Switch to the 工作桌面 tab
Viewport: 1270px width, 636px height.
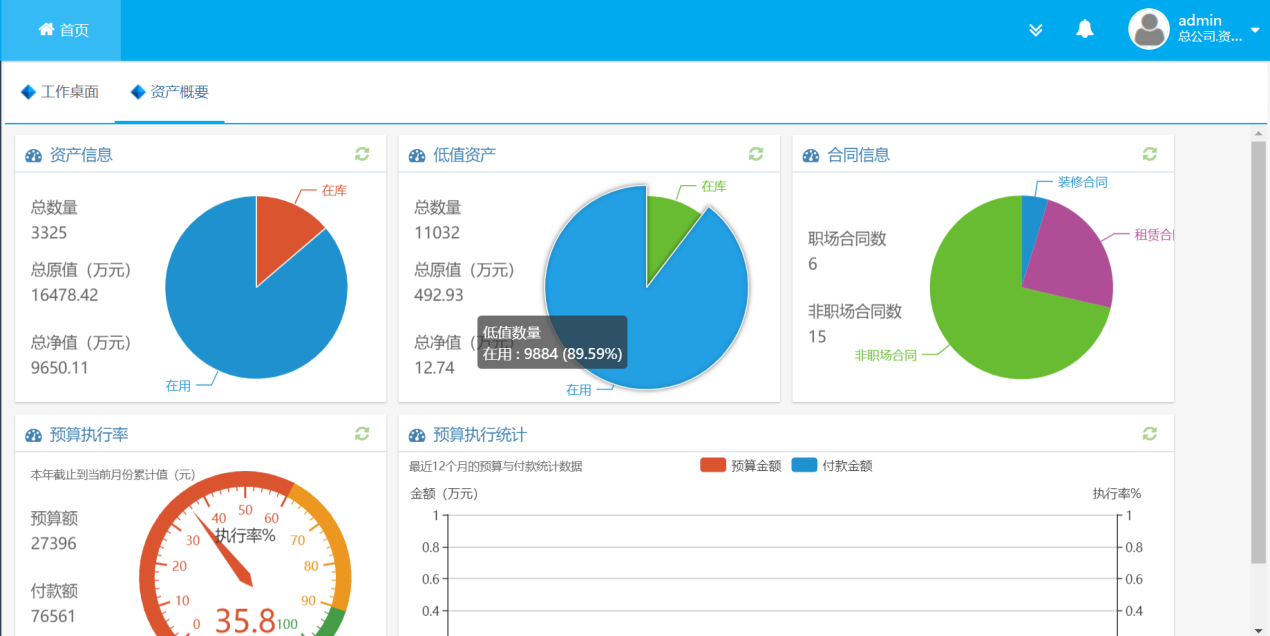pyautogui.click(x=60, y=92)
